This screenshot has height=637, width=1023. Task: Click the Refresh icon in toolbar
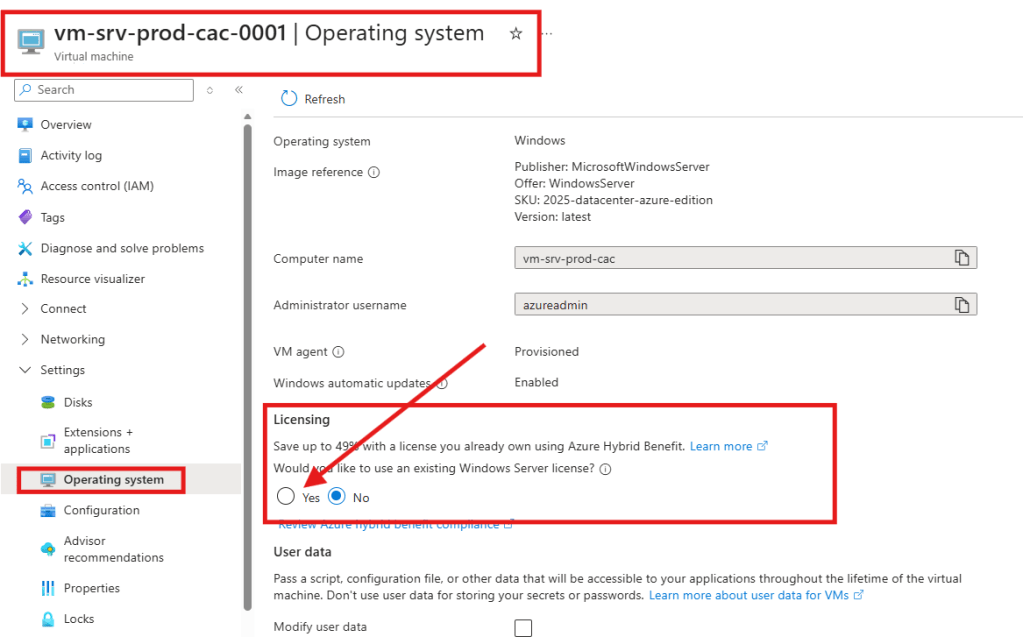click(x=289, y=98)
